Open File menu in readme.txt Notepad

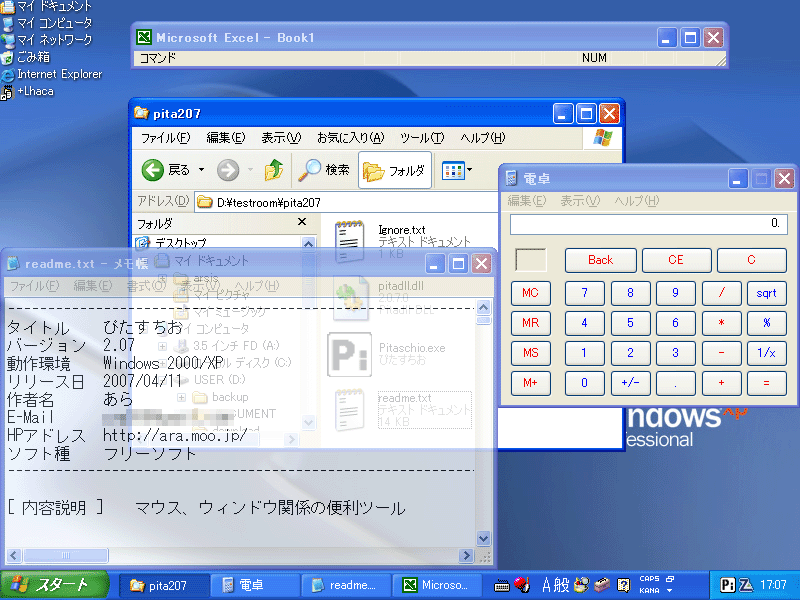[x=35, y=286]
